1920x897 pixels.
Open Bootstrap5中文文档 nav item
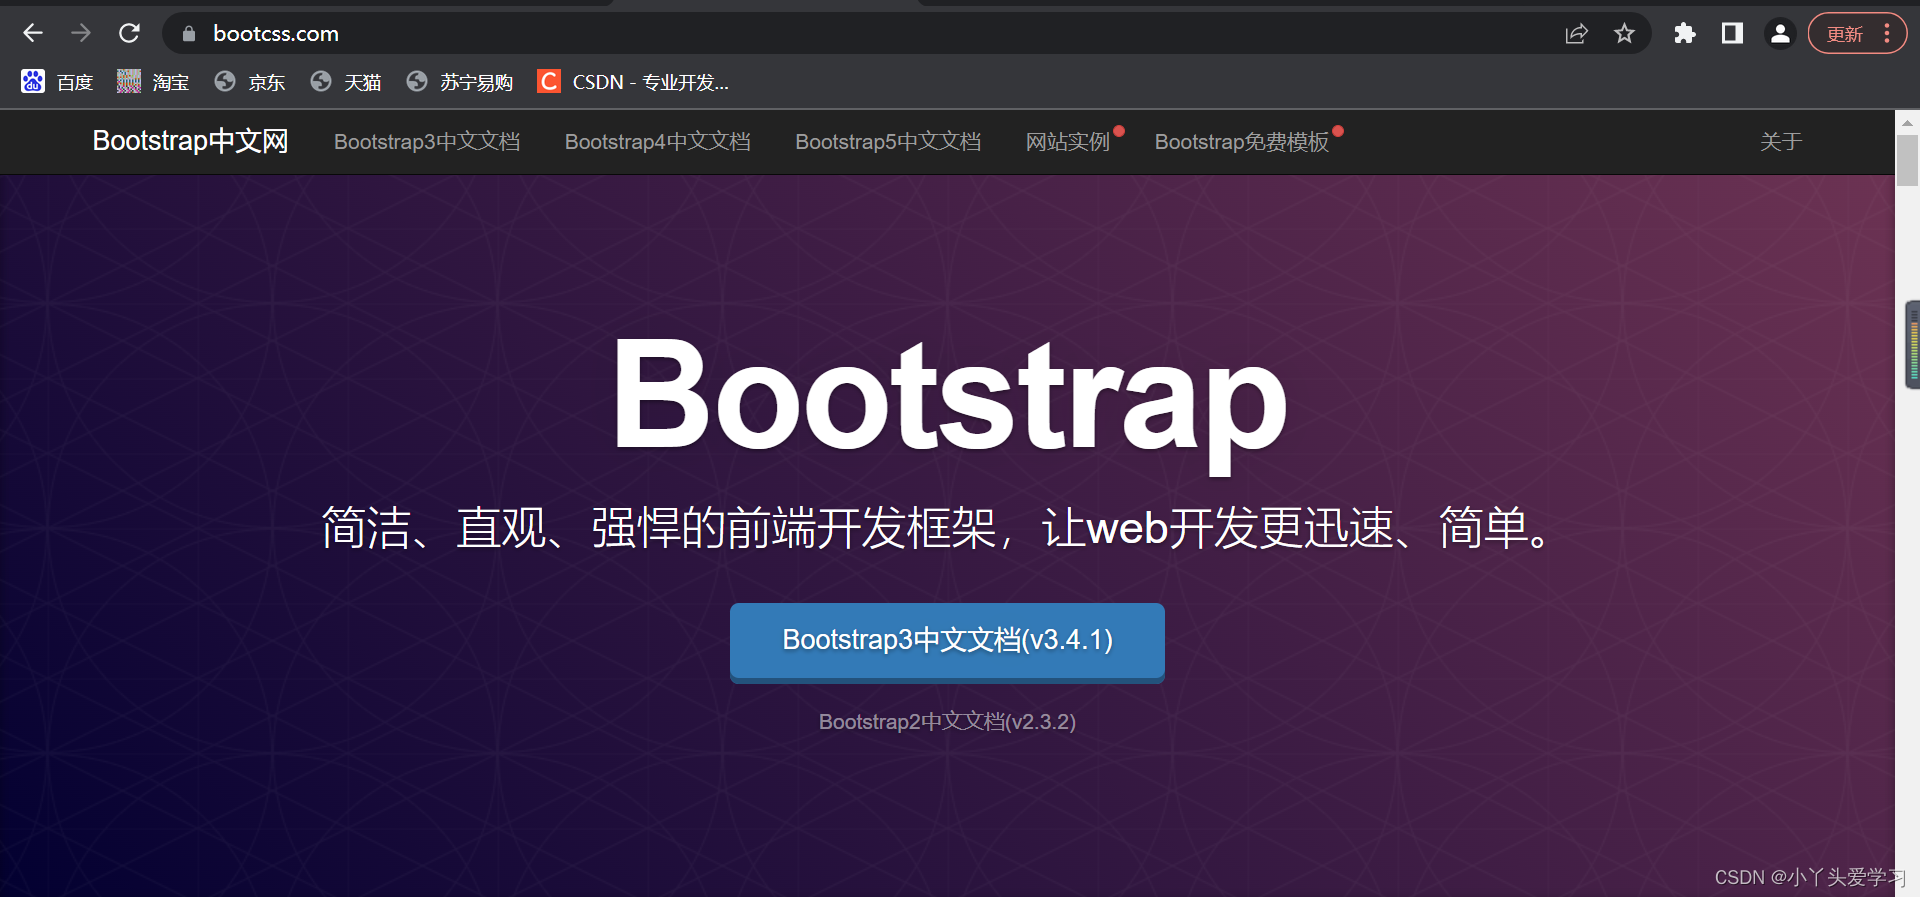pos(888,142)
